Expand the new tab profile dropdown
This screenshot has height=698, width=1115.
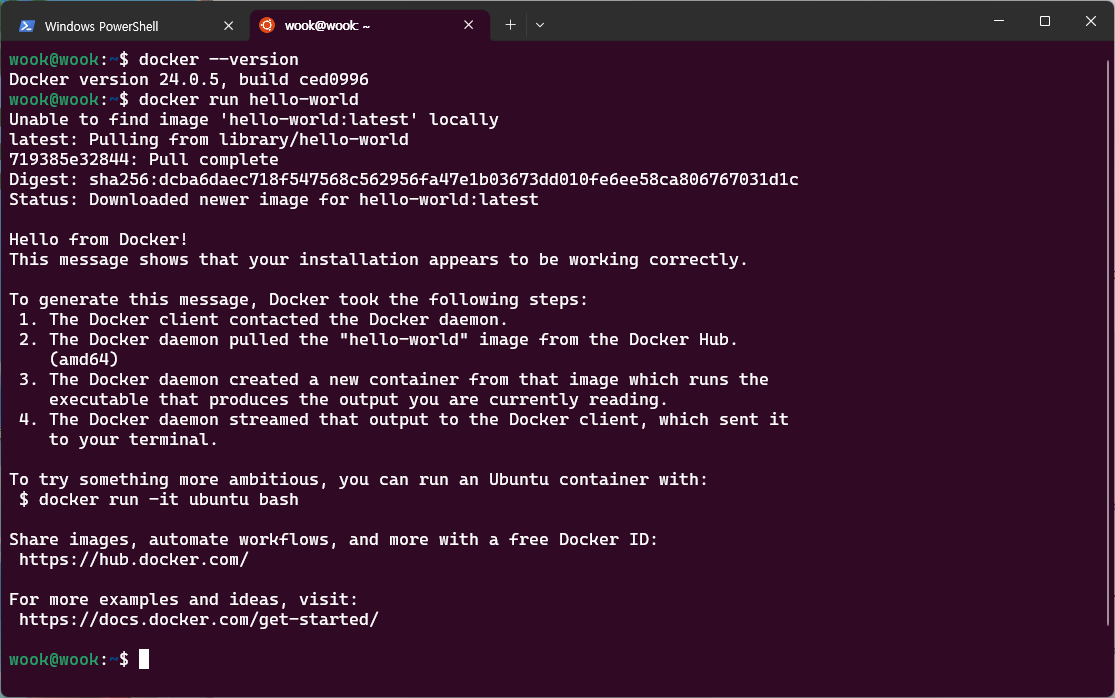point(540,25)
